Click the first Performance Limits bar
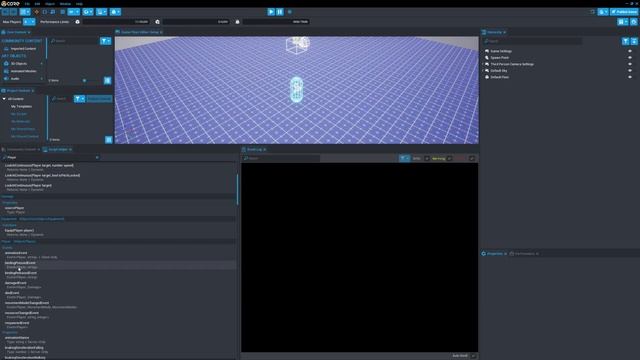 (x=116, y=22)
